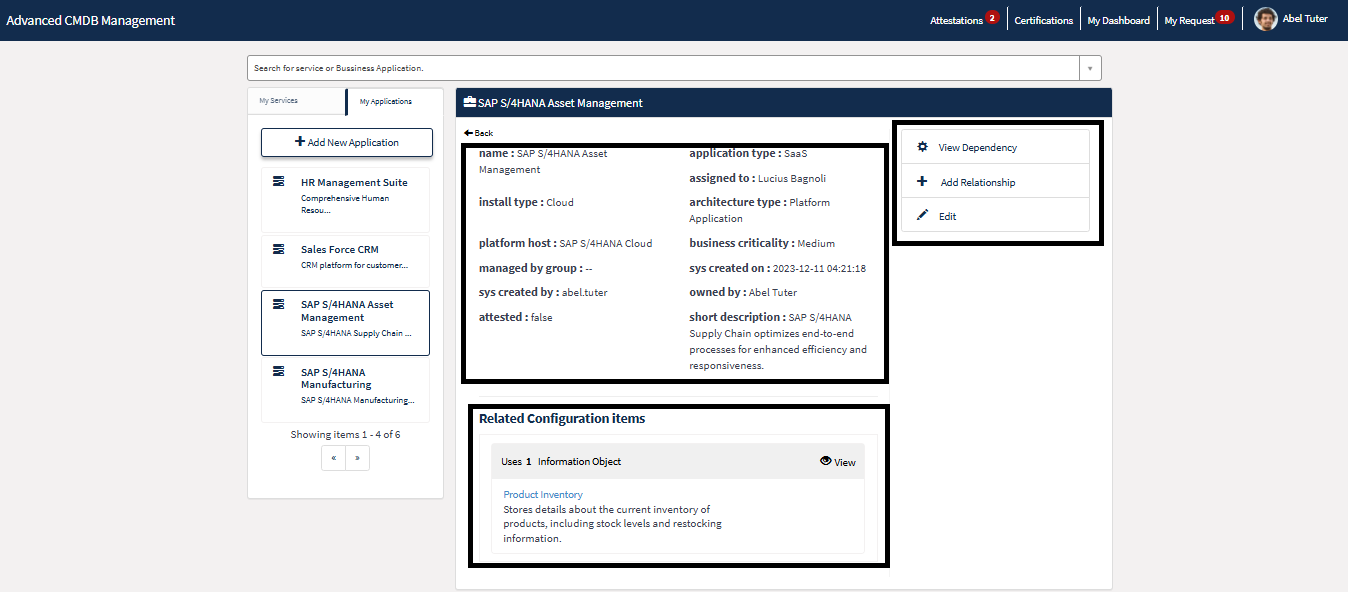This screenshot has width=1348, height=592.
Task: Click the briefcase icon in the application header
Action: [470, 103]
